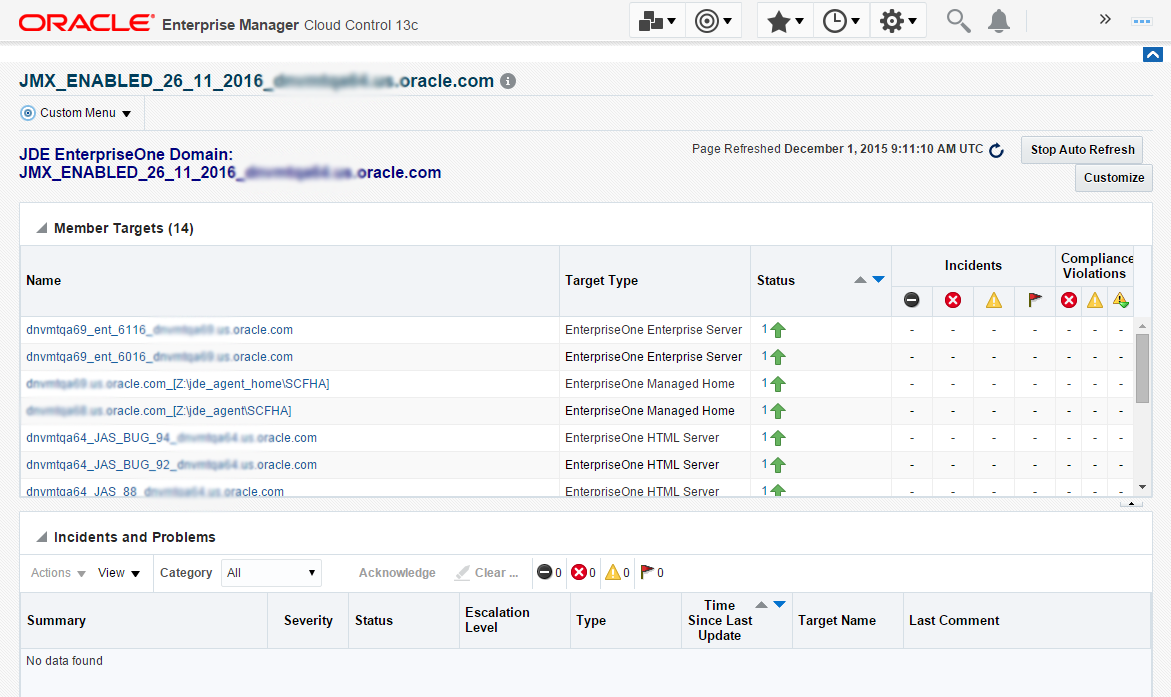Screen dimensions: 1171x697
Task: Sort Time Since Last Update descending
Action: pyautogui.click(x=779, y=604)
